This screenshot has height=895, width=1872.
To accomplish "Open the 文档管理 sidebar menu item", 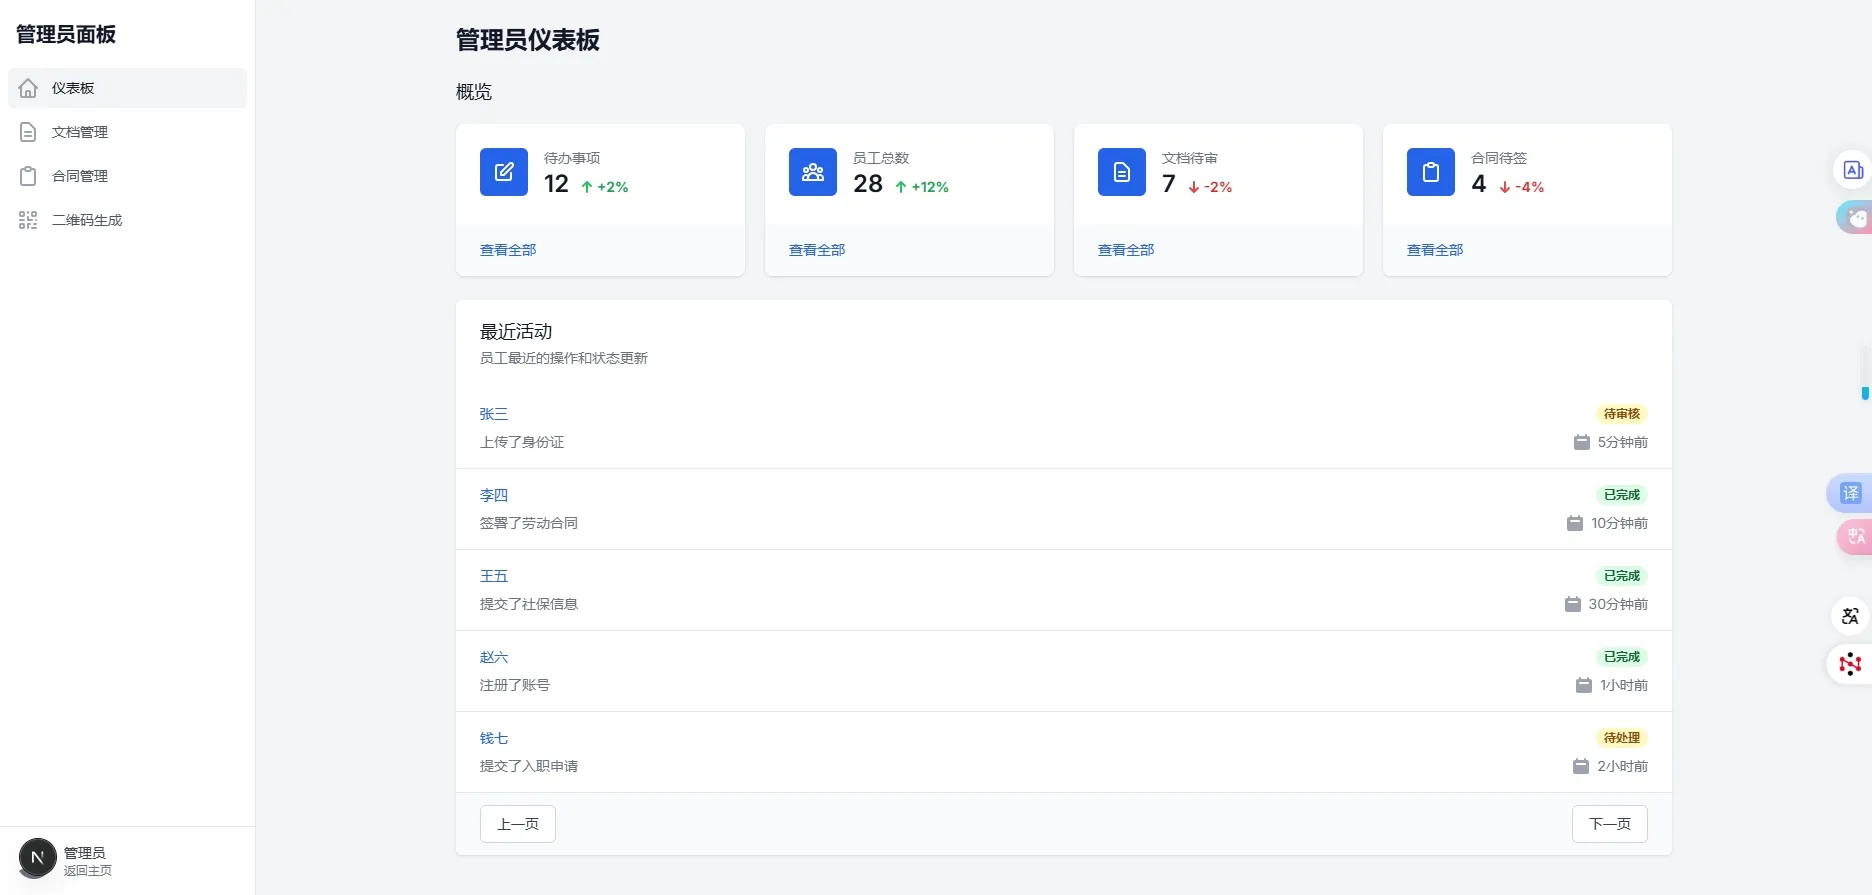I will click(127, 132).
